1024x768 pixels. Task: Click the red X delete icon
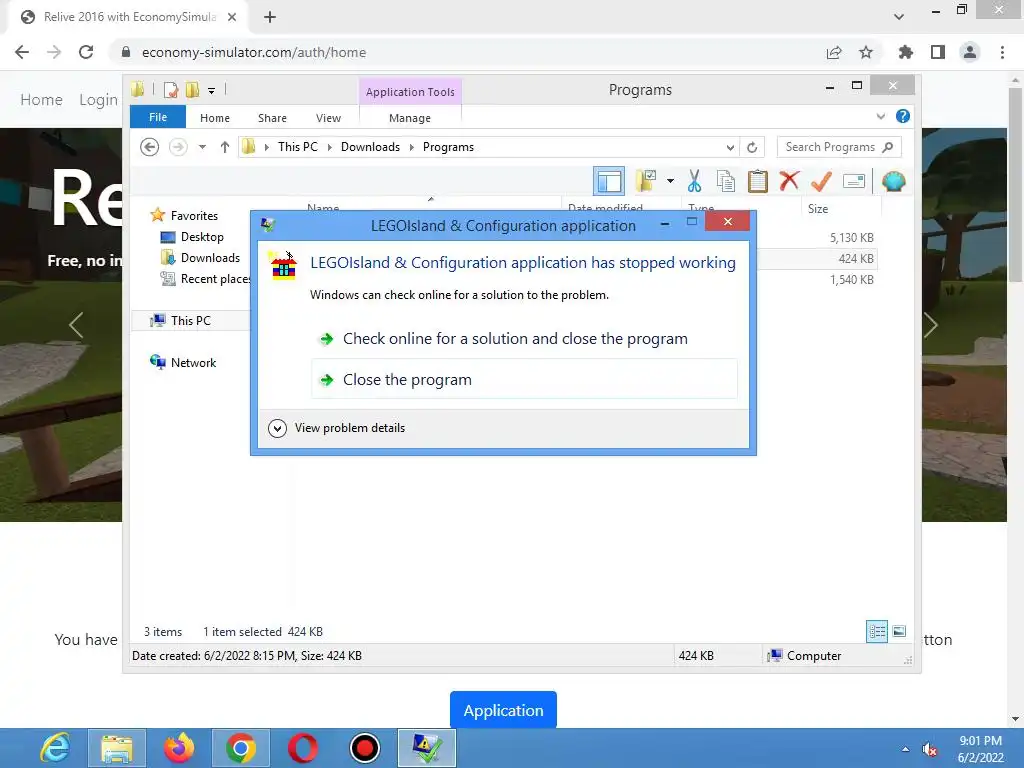(x=789, y=180)
